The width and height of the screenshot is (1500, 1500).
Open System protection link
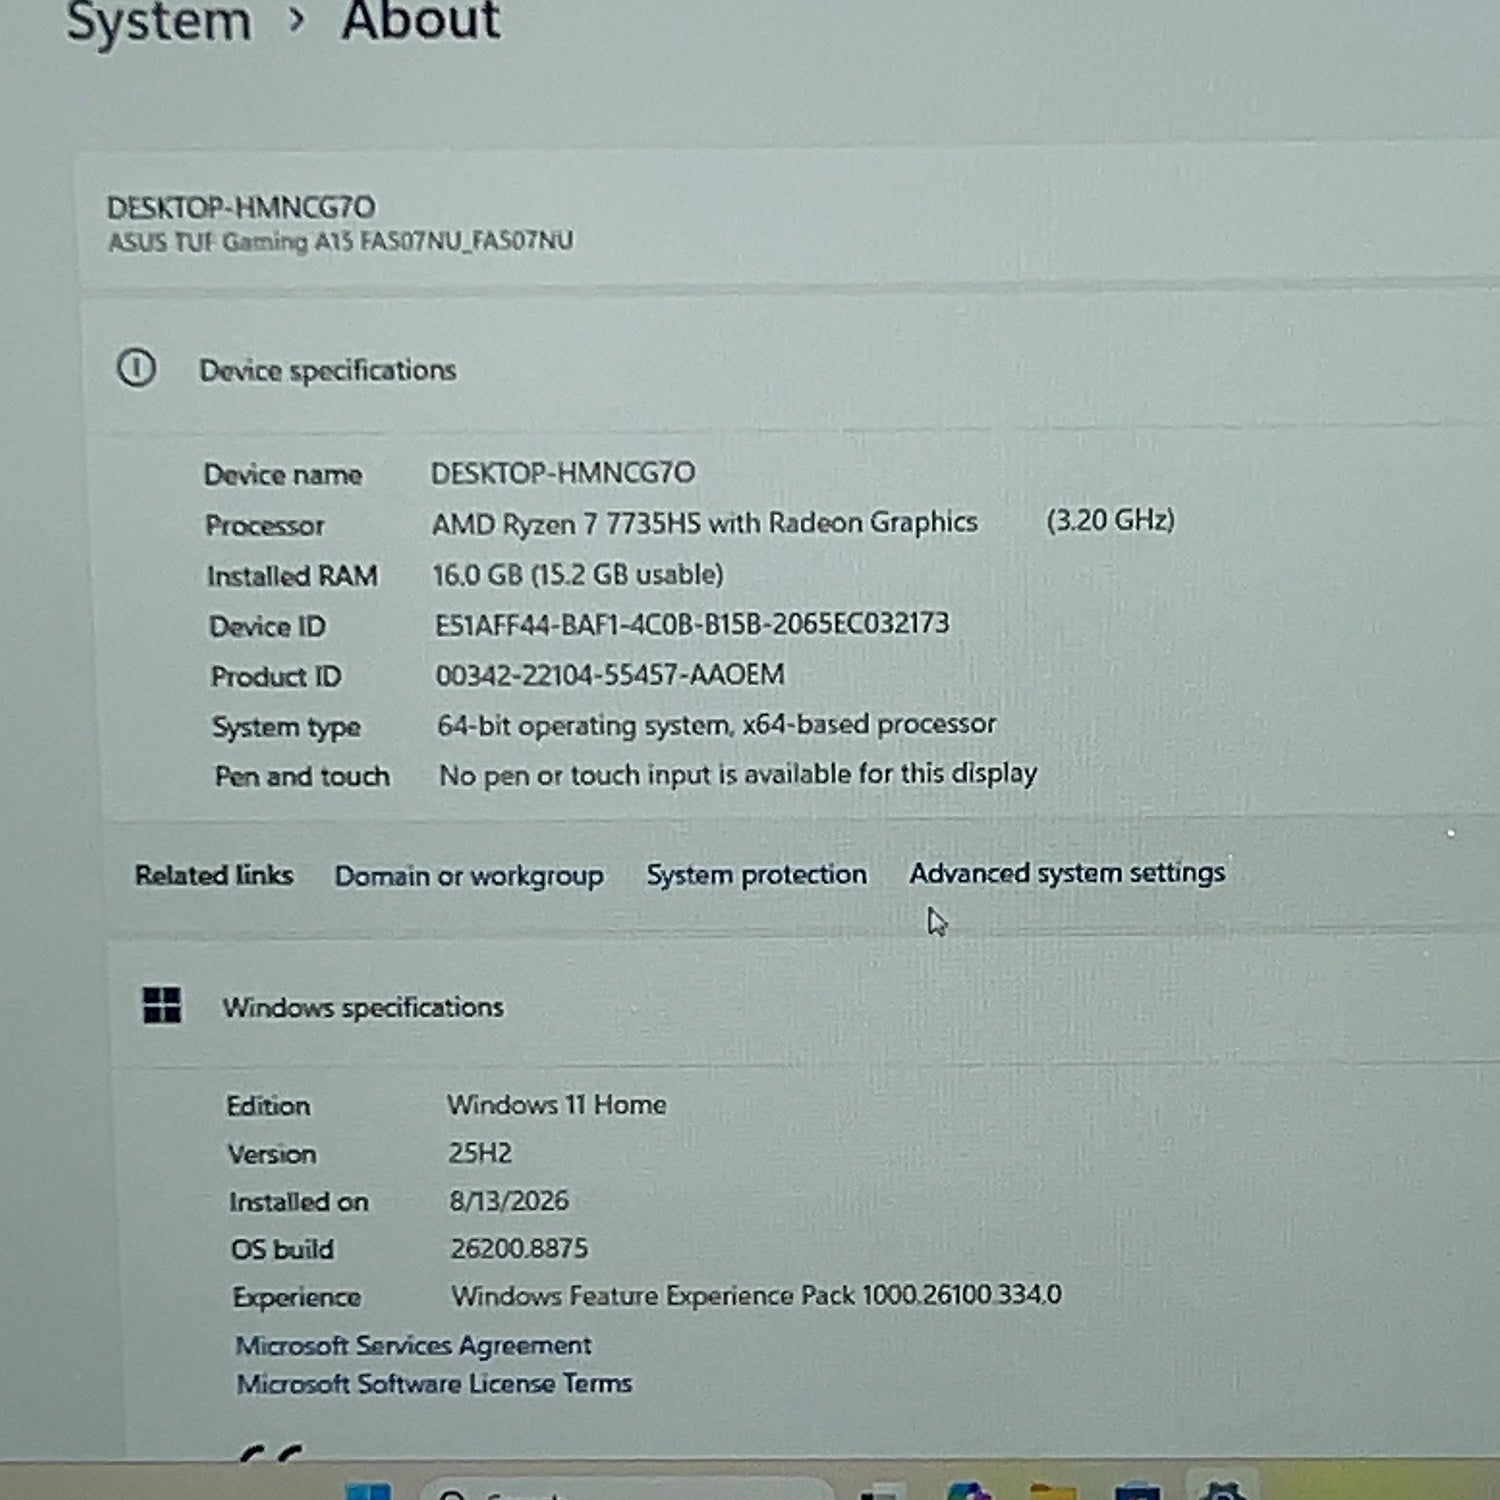[756, 874]
